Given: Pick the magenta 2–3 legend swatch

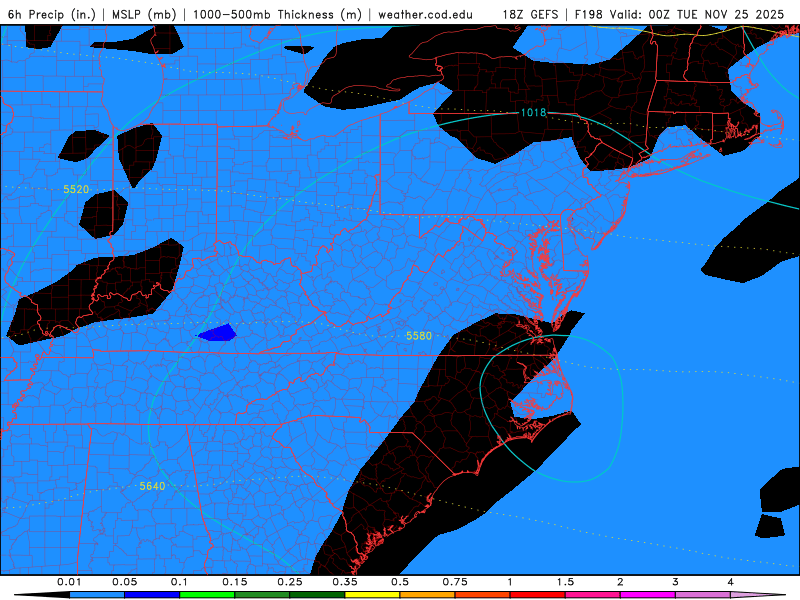Looking at the screenshot, I should tap(648, 595).
